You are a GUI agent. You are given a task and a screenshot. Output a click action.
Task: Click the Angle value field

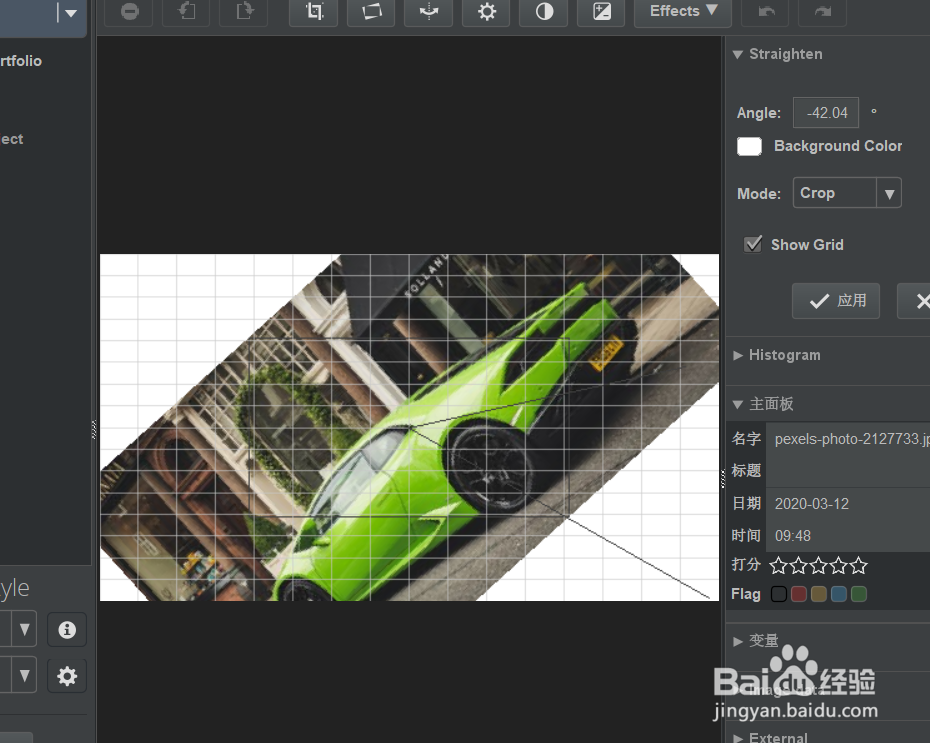click(x=826, y=113)
